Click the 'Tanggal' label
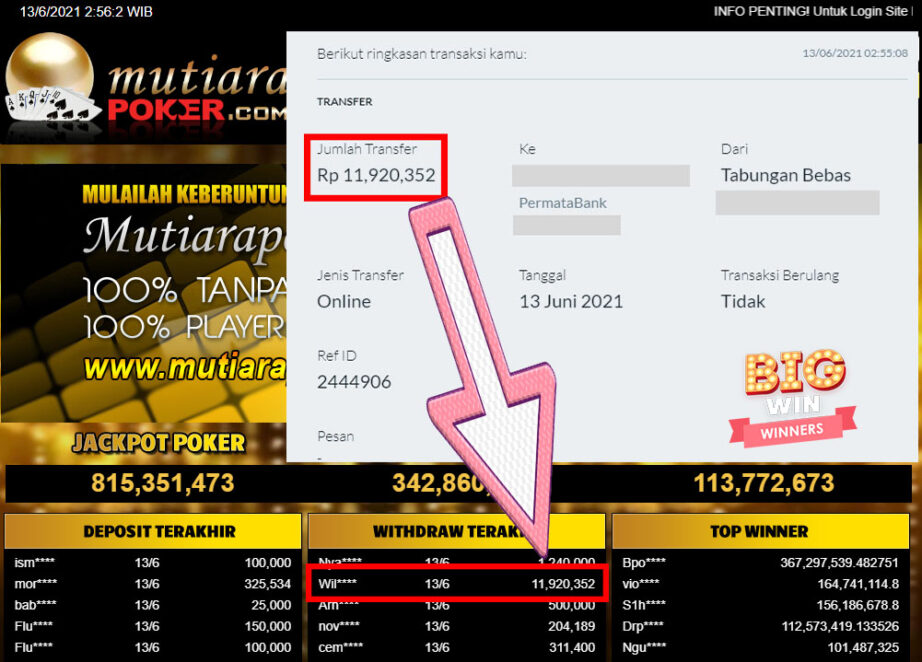 click(x=542, y=276)
